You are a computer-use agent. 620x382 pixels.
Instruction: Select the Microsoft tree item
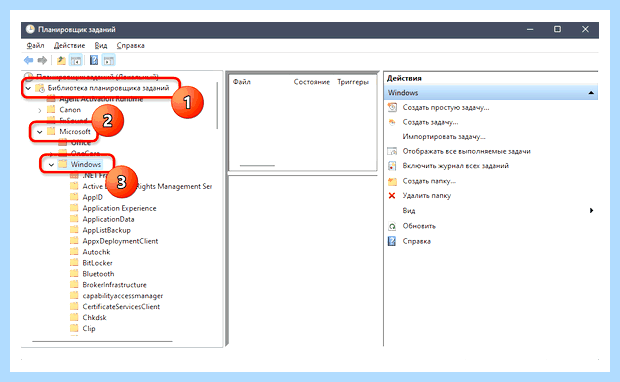[75, 131]
